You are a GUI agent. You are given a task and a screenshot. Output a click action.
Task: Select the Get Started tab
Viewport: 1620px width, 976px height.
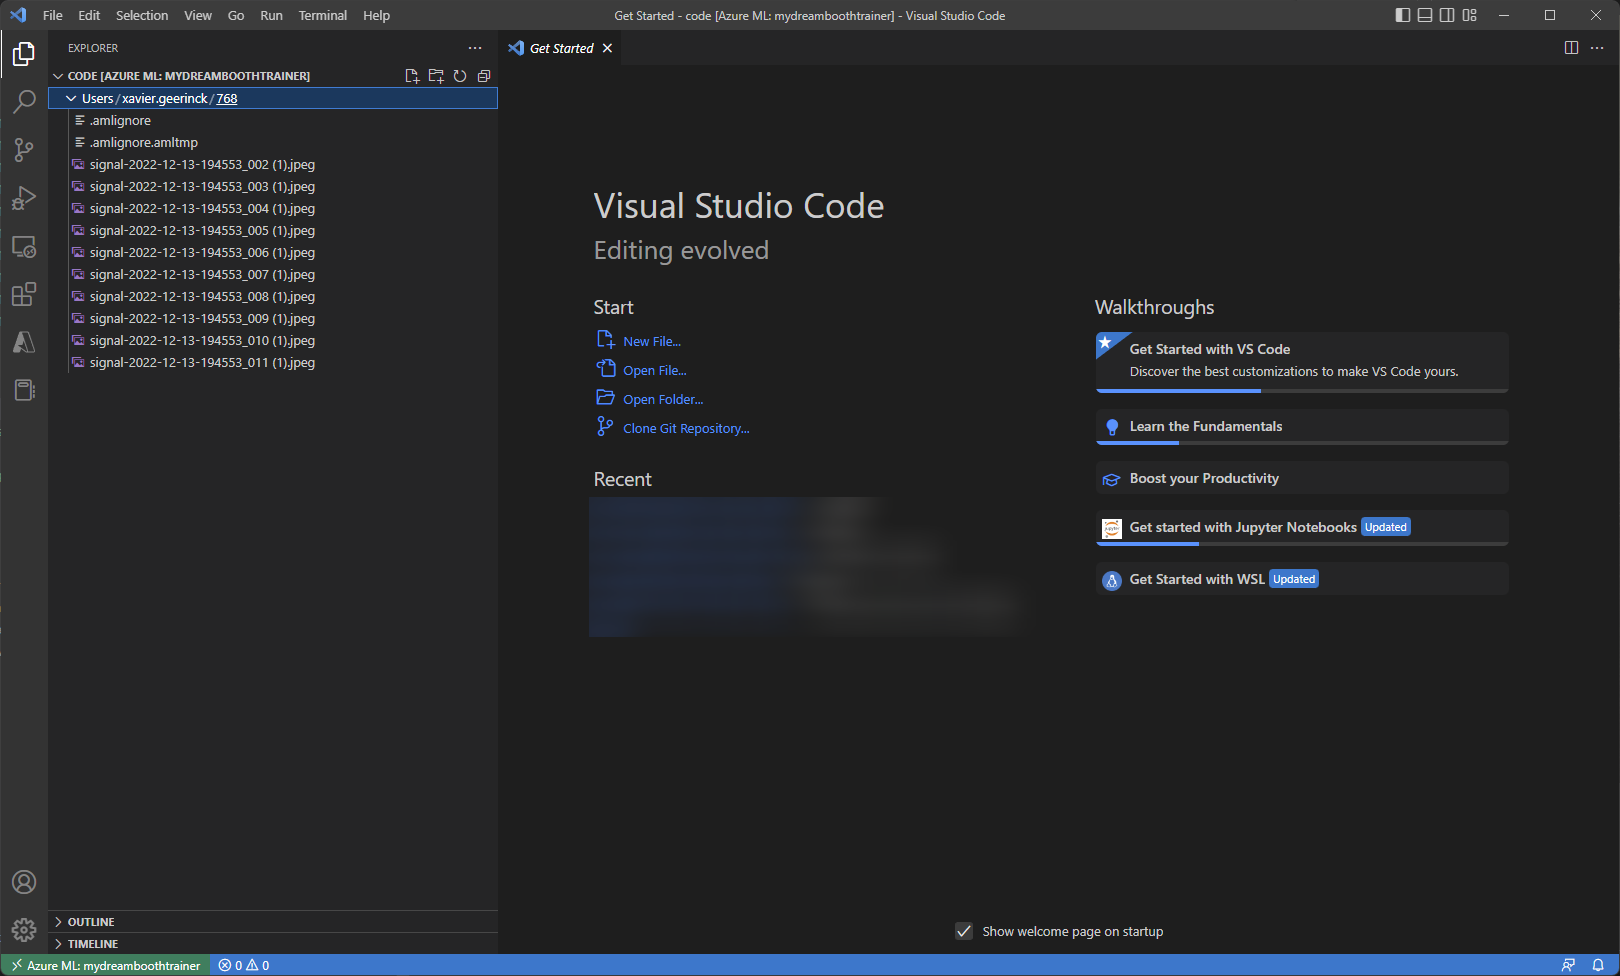tap(561, 48)
